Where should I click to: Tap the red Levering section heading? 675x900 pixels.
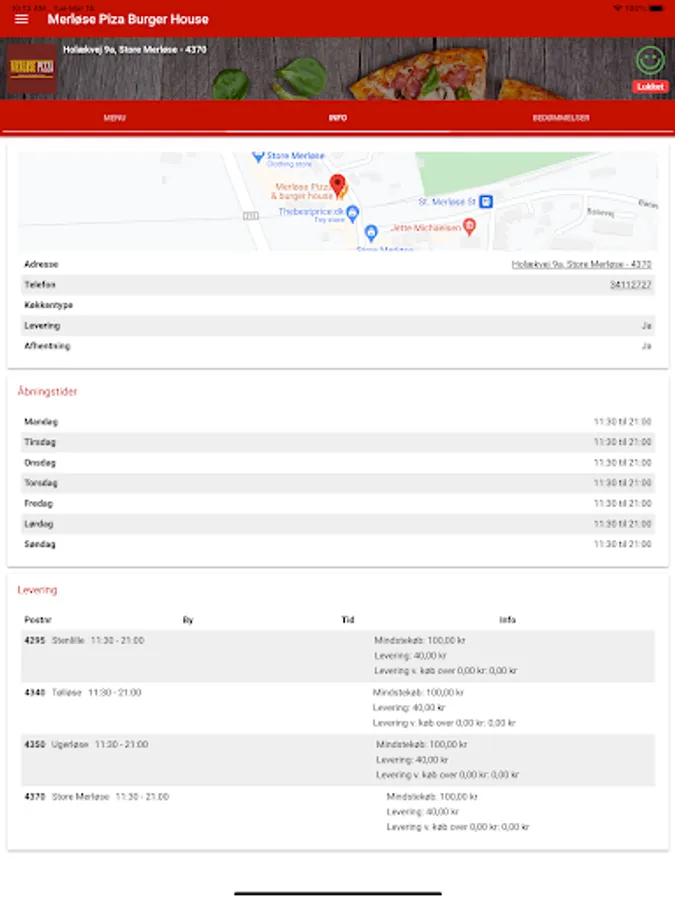pyautogui.click(x=37, y=590)
